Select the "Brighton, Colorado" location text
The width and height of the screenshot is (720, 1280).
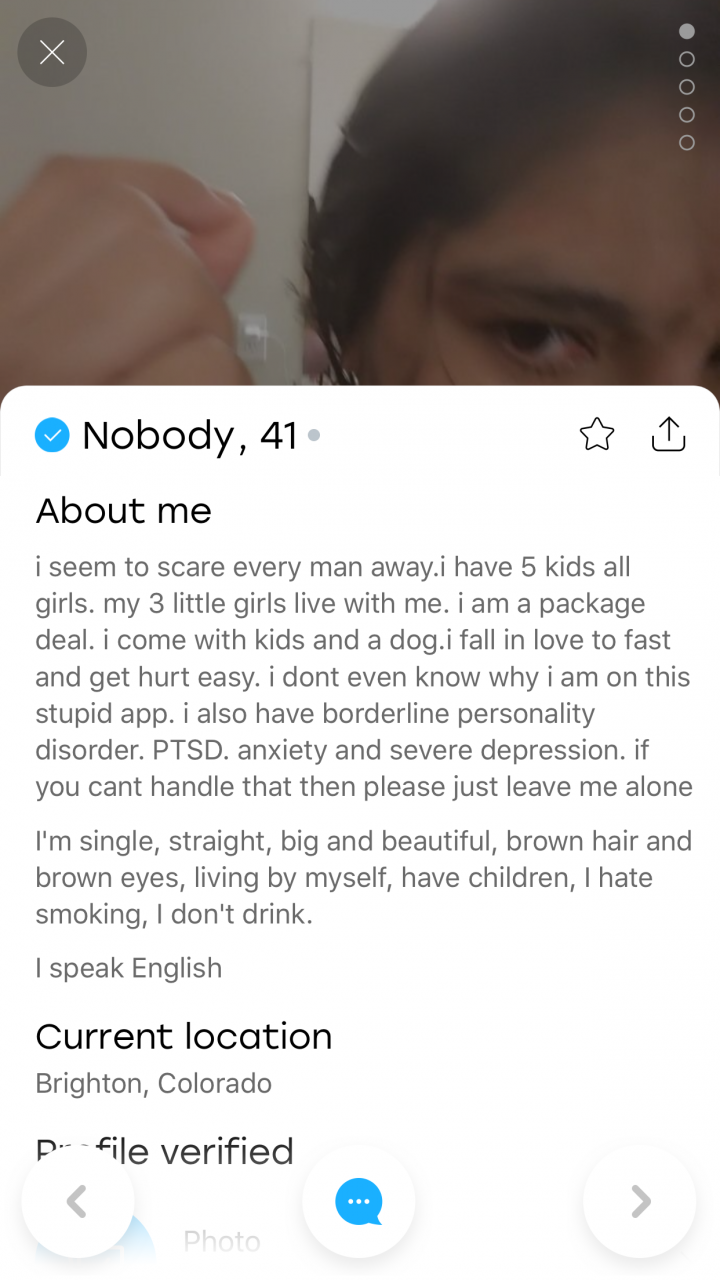pyautogui.click(x=153, y=1083)
